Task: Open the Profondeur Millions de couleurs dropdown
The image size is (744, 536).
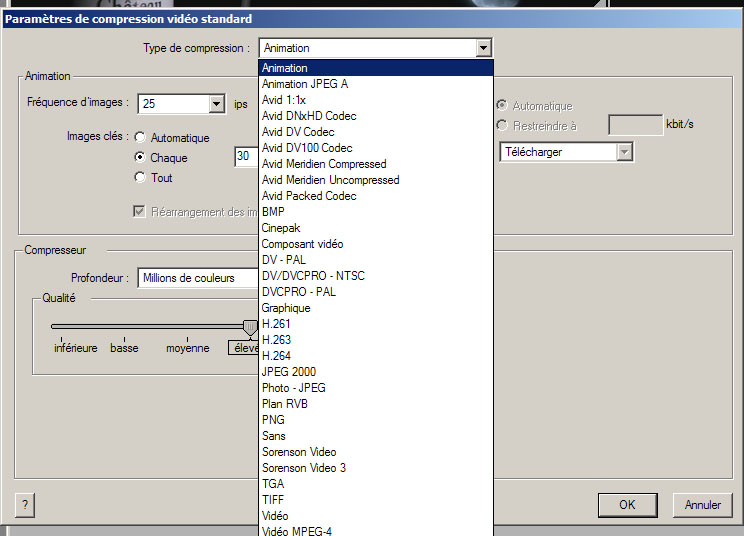Action: click(x=198, y=278)
